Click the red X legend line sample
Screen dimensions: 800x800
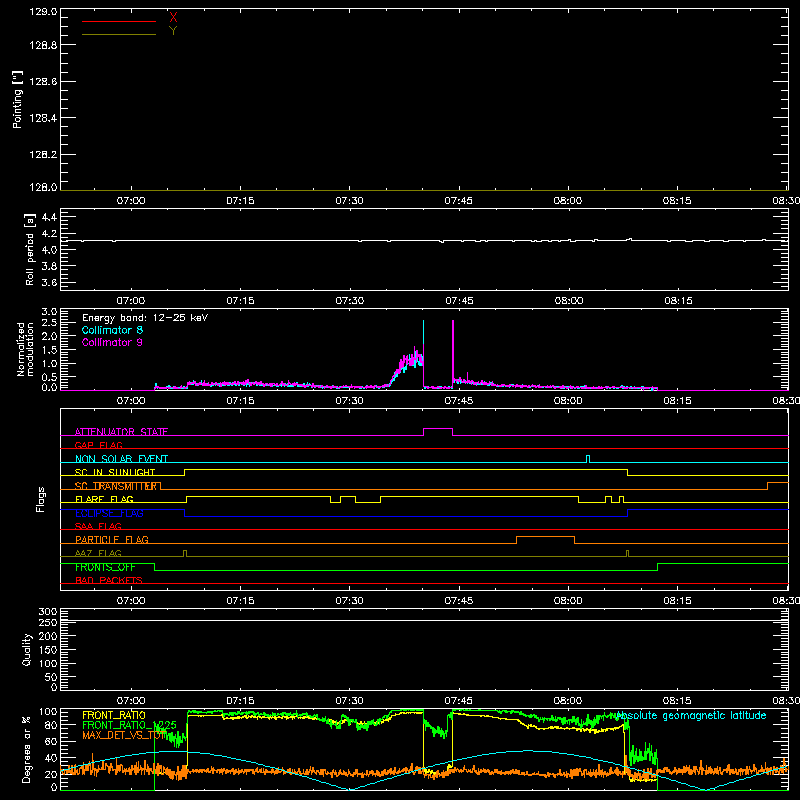click(118, 21)
